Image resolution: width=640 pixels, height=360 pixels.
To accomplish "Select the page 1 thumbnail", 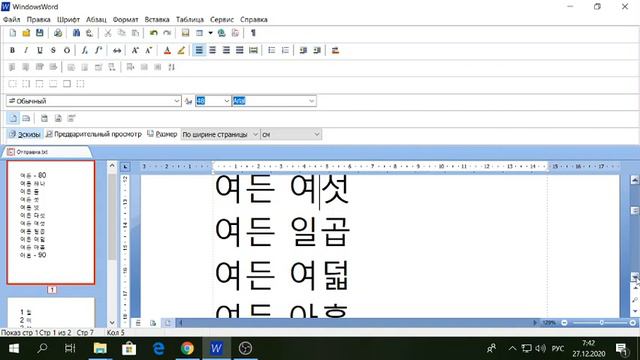I will (x=51, y=222).
